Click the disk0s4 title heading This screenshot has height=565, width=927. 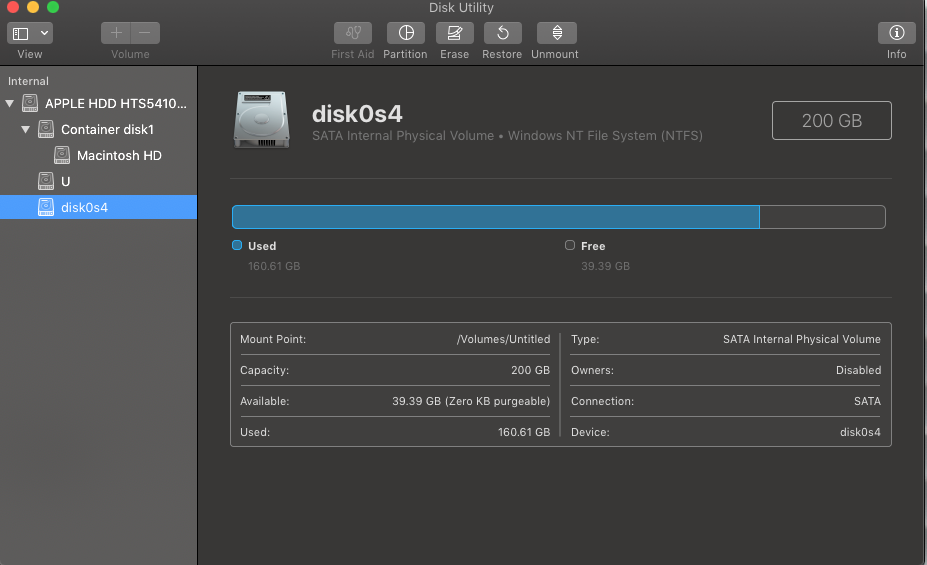pos(357,113)
